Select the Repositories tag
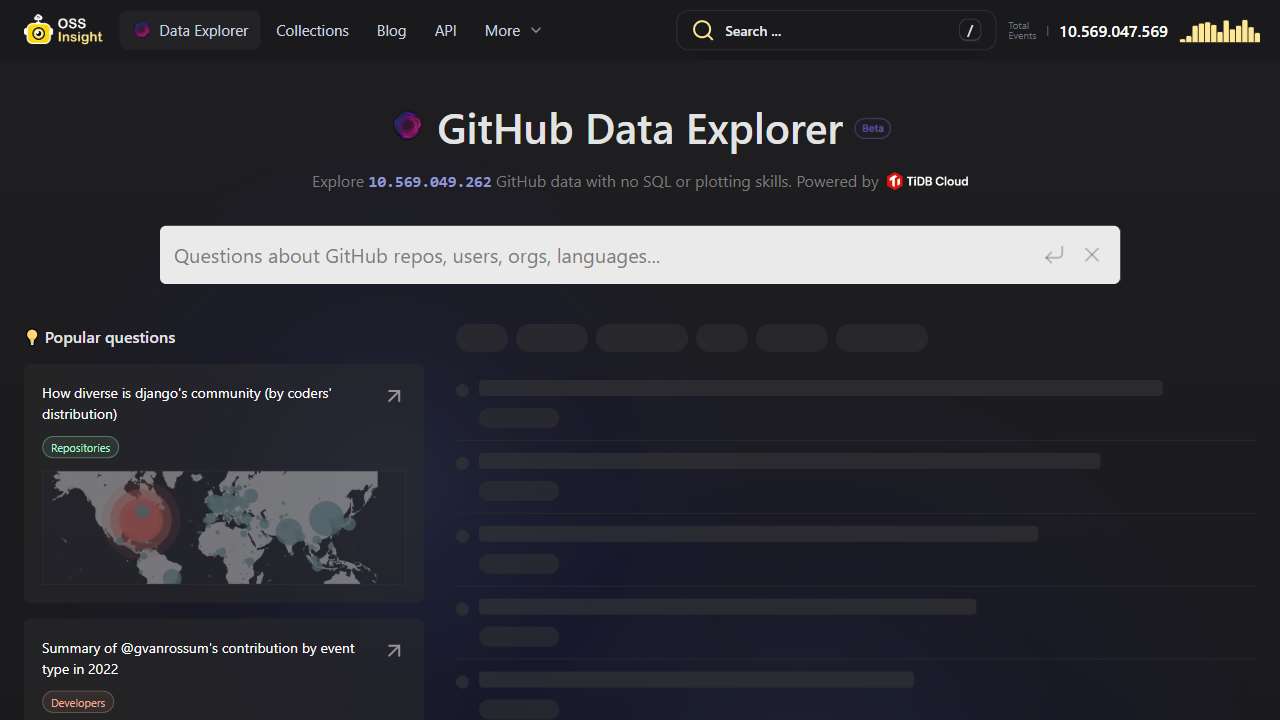The width and height of the screenshot is (1280, 720). (x=80, y=448)
